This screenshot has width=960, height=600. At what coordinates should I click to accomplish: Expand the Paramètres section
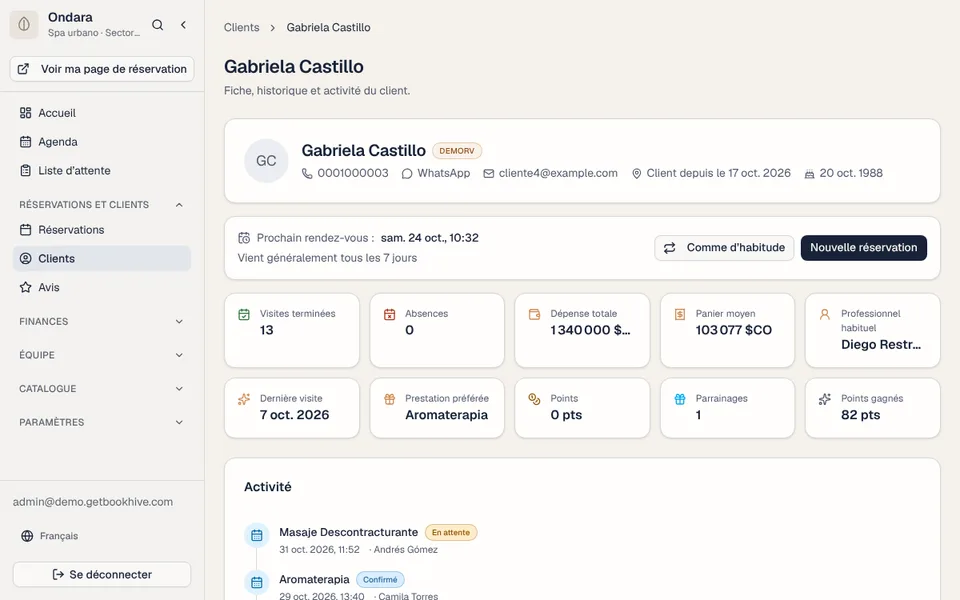(102, 422)
